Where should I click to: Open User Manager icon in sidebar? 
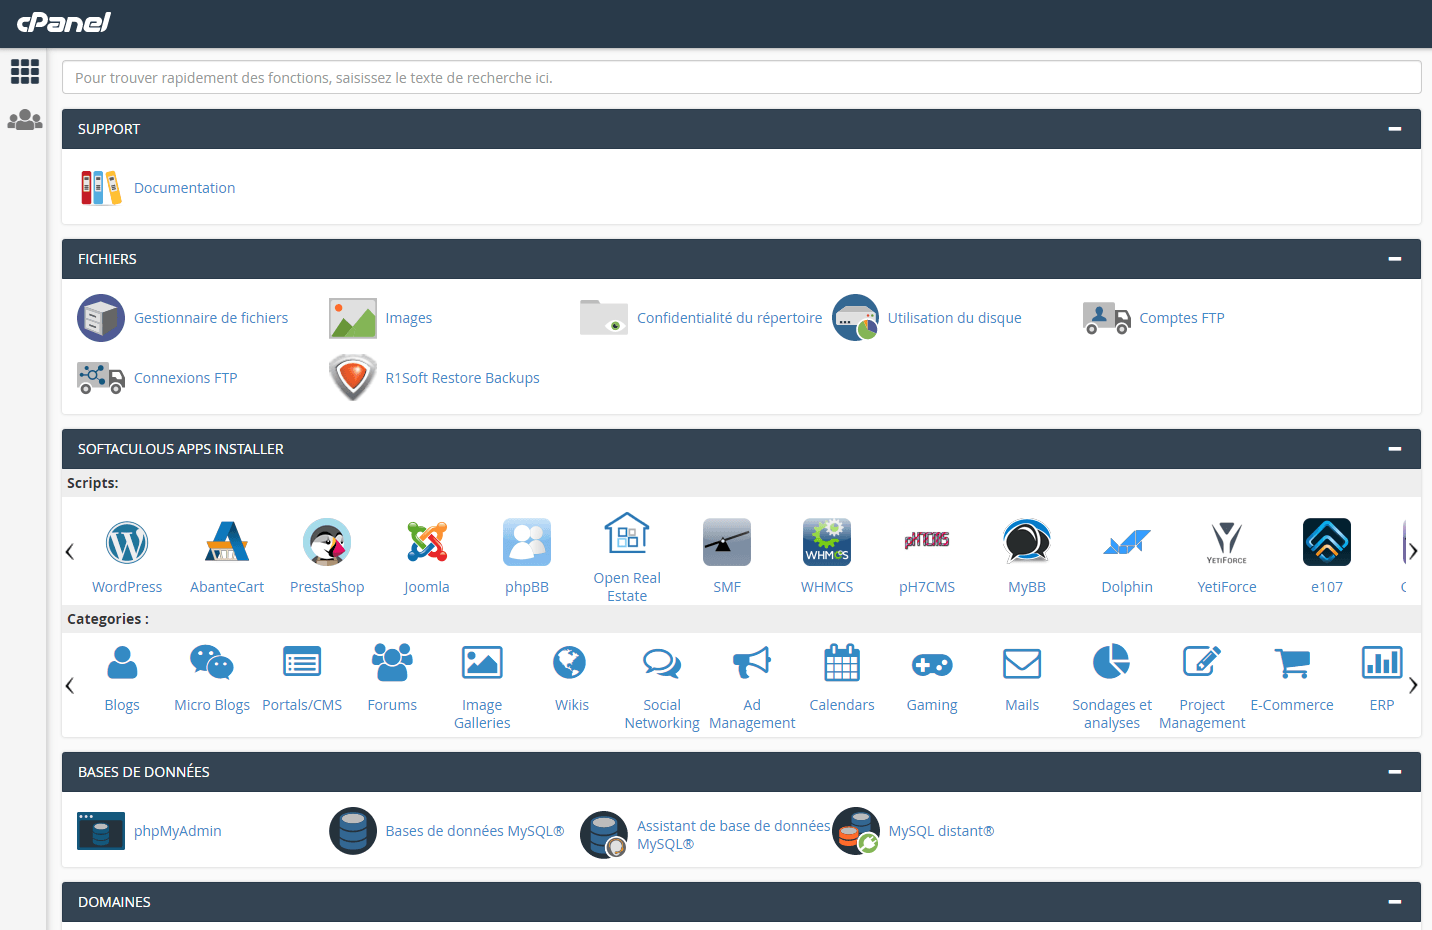click(25, 120)
